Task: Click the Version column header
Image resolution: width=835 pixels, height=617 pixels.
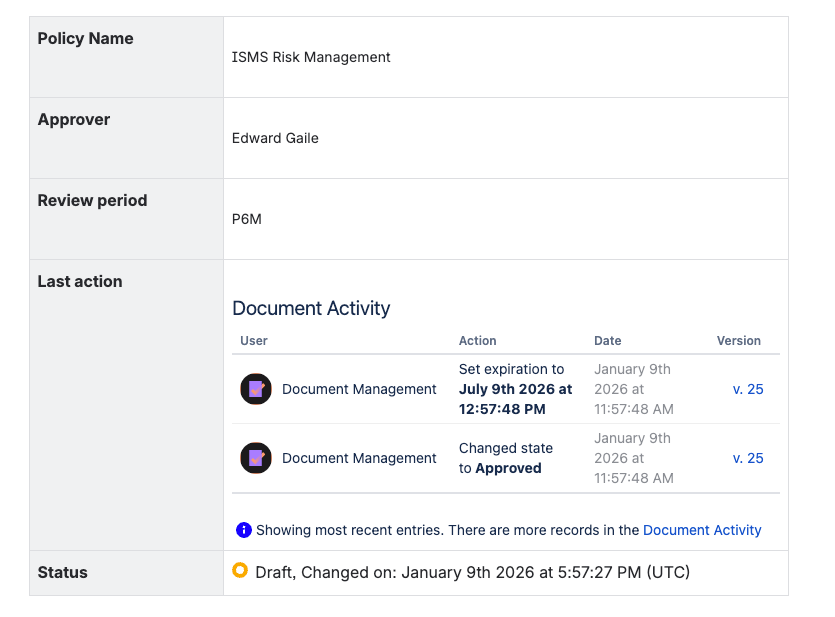Action: click(x=739, y=341)
